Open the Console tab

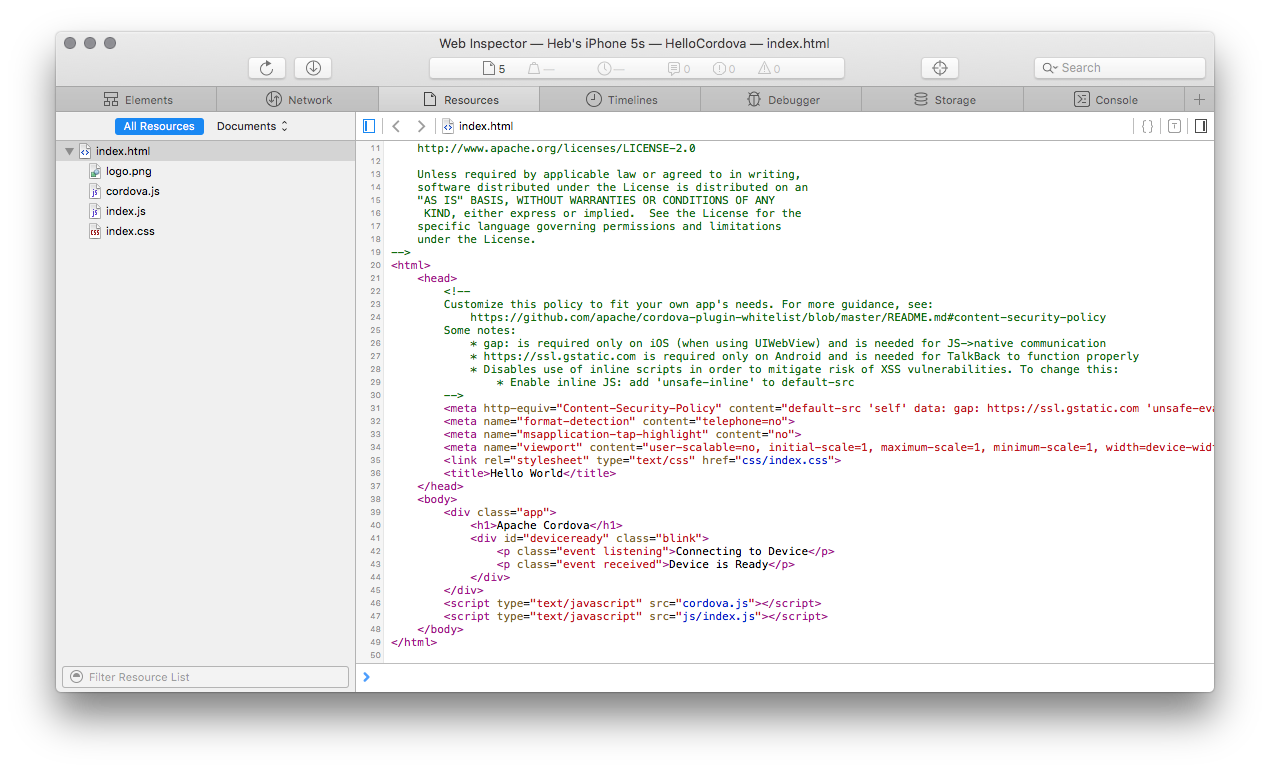click(x=1104, y=99)
